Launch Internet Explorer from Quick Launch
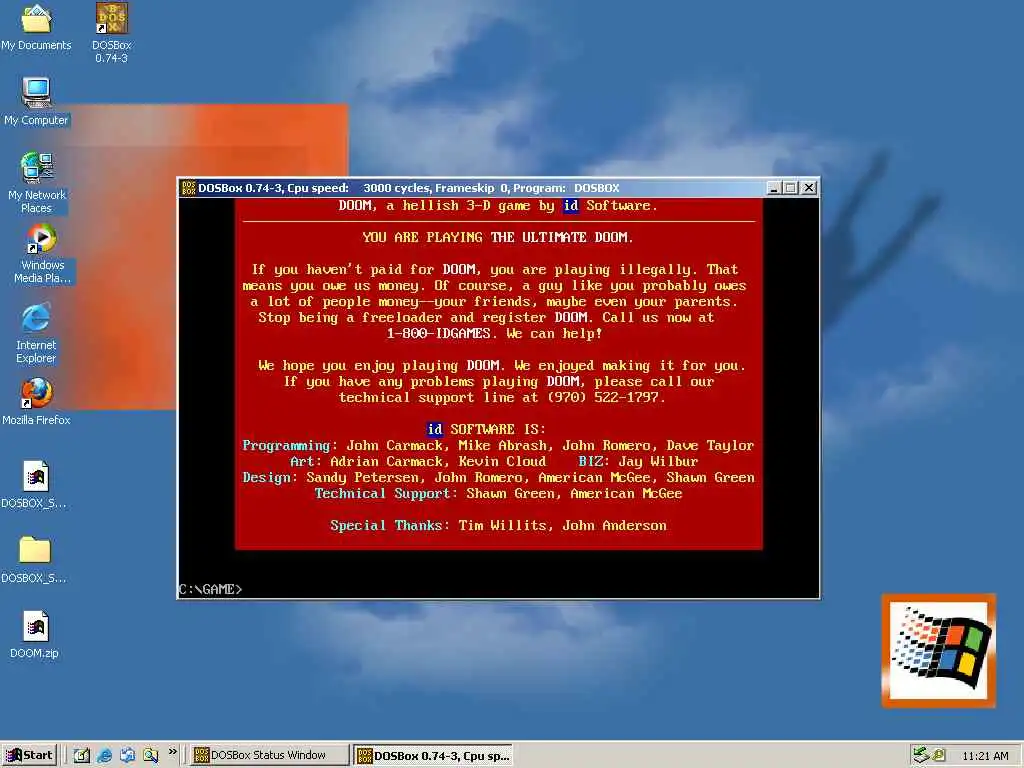Image resolution: width=1024 pixels, height=768 pixels. coord(104,756)
